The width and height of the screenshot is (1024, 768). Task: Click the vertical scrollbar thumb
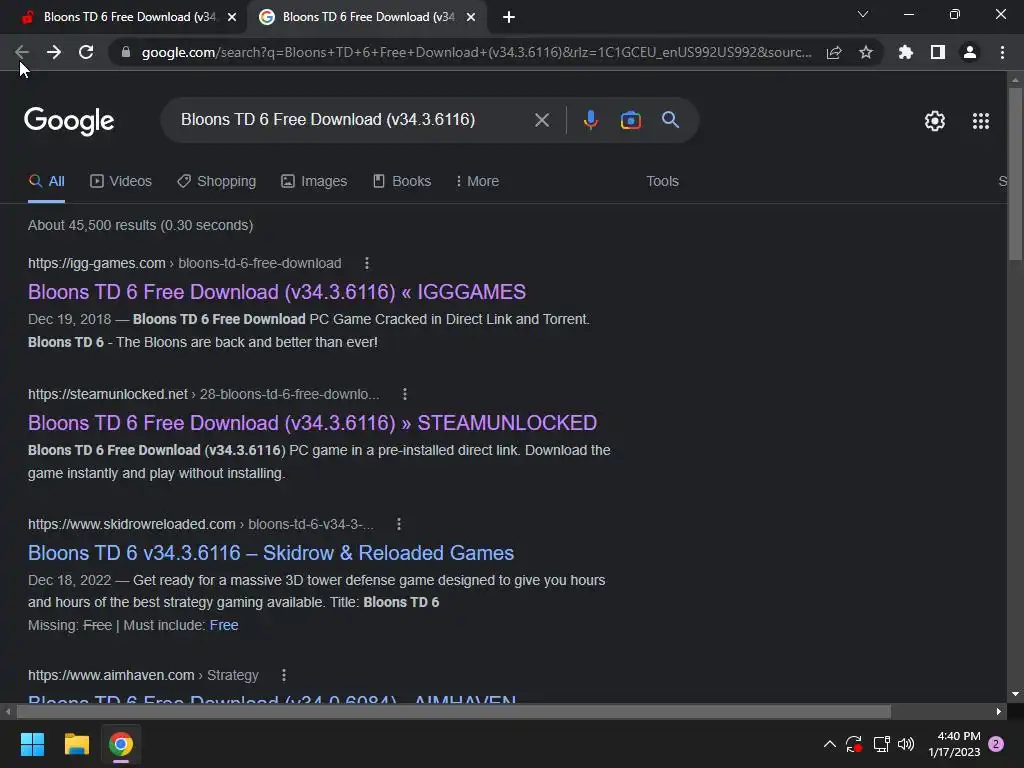(1015, 173)
